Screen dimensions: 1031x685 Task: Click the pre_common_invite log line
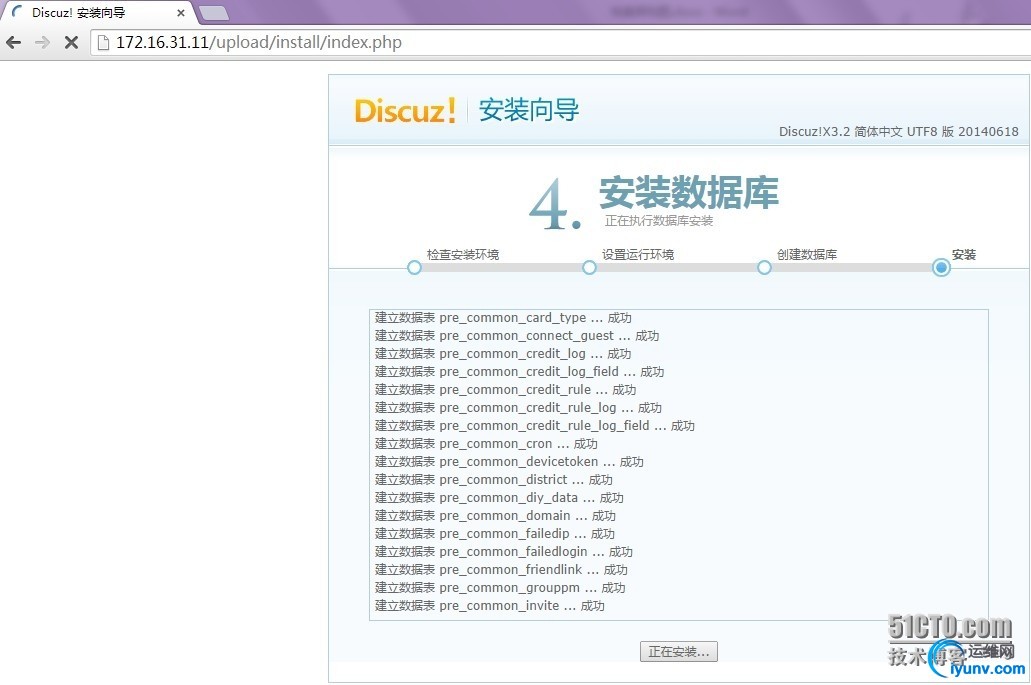coord(490,606)
